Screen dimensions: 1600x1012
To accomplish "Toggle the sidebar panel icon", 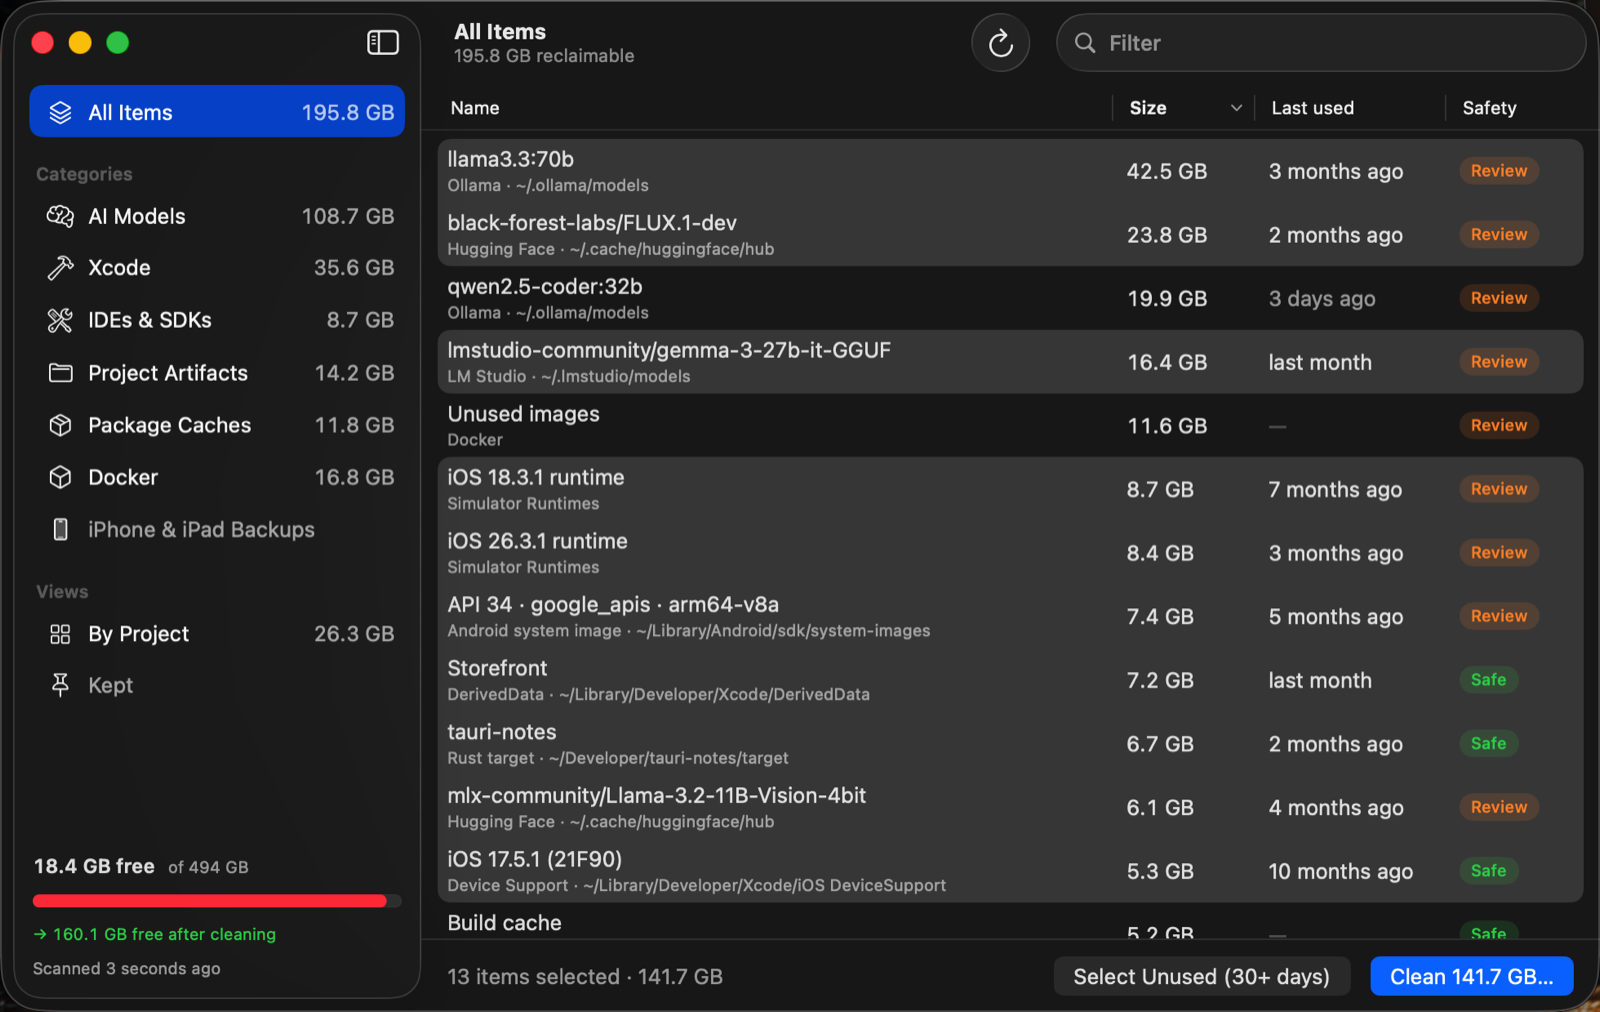I will tap(383, 42).
